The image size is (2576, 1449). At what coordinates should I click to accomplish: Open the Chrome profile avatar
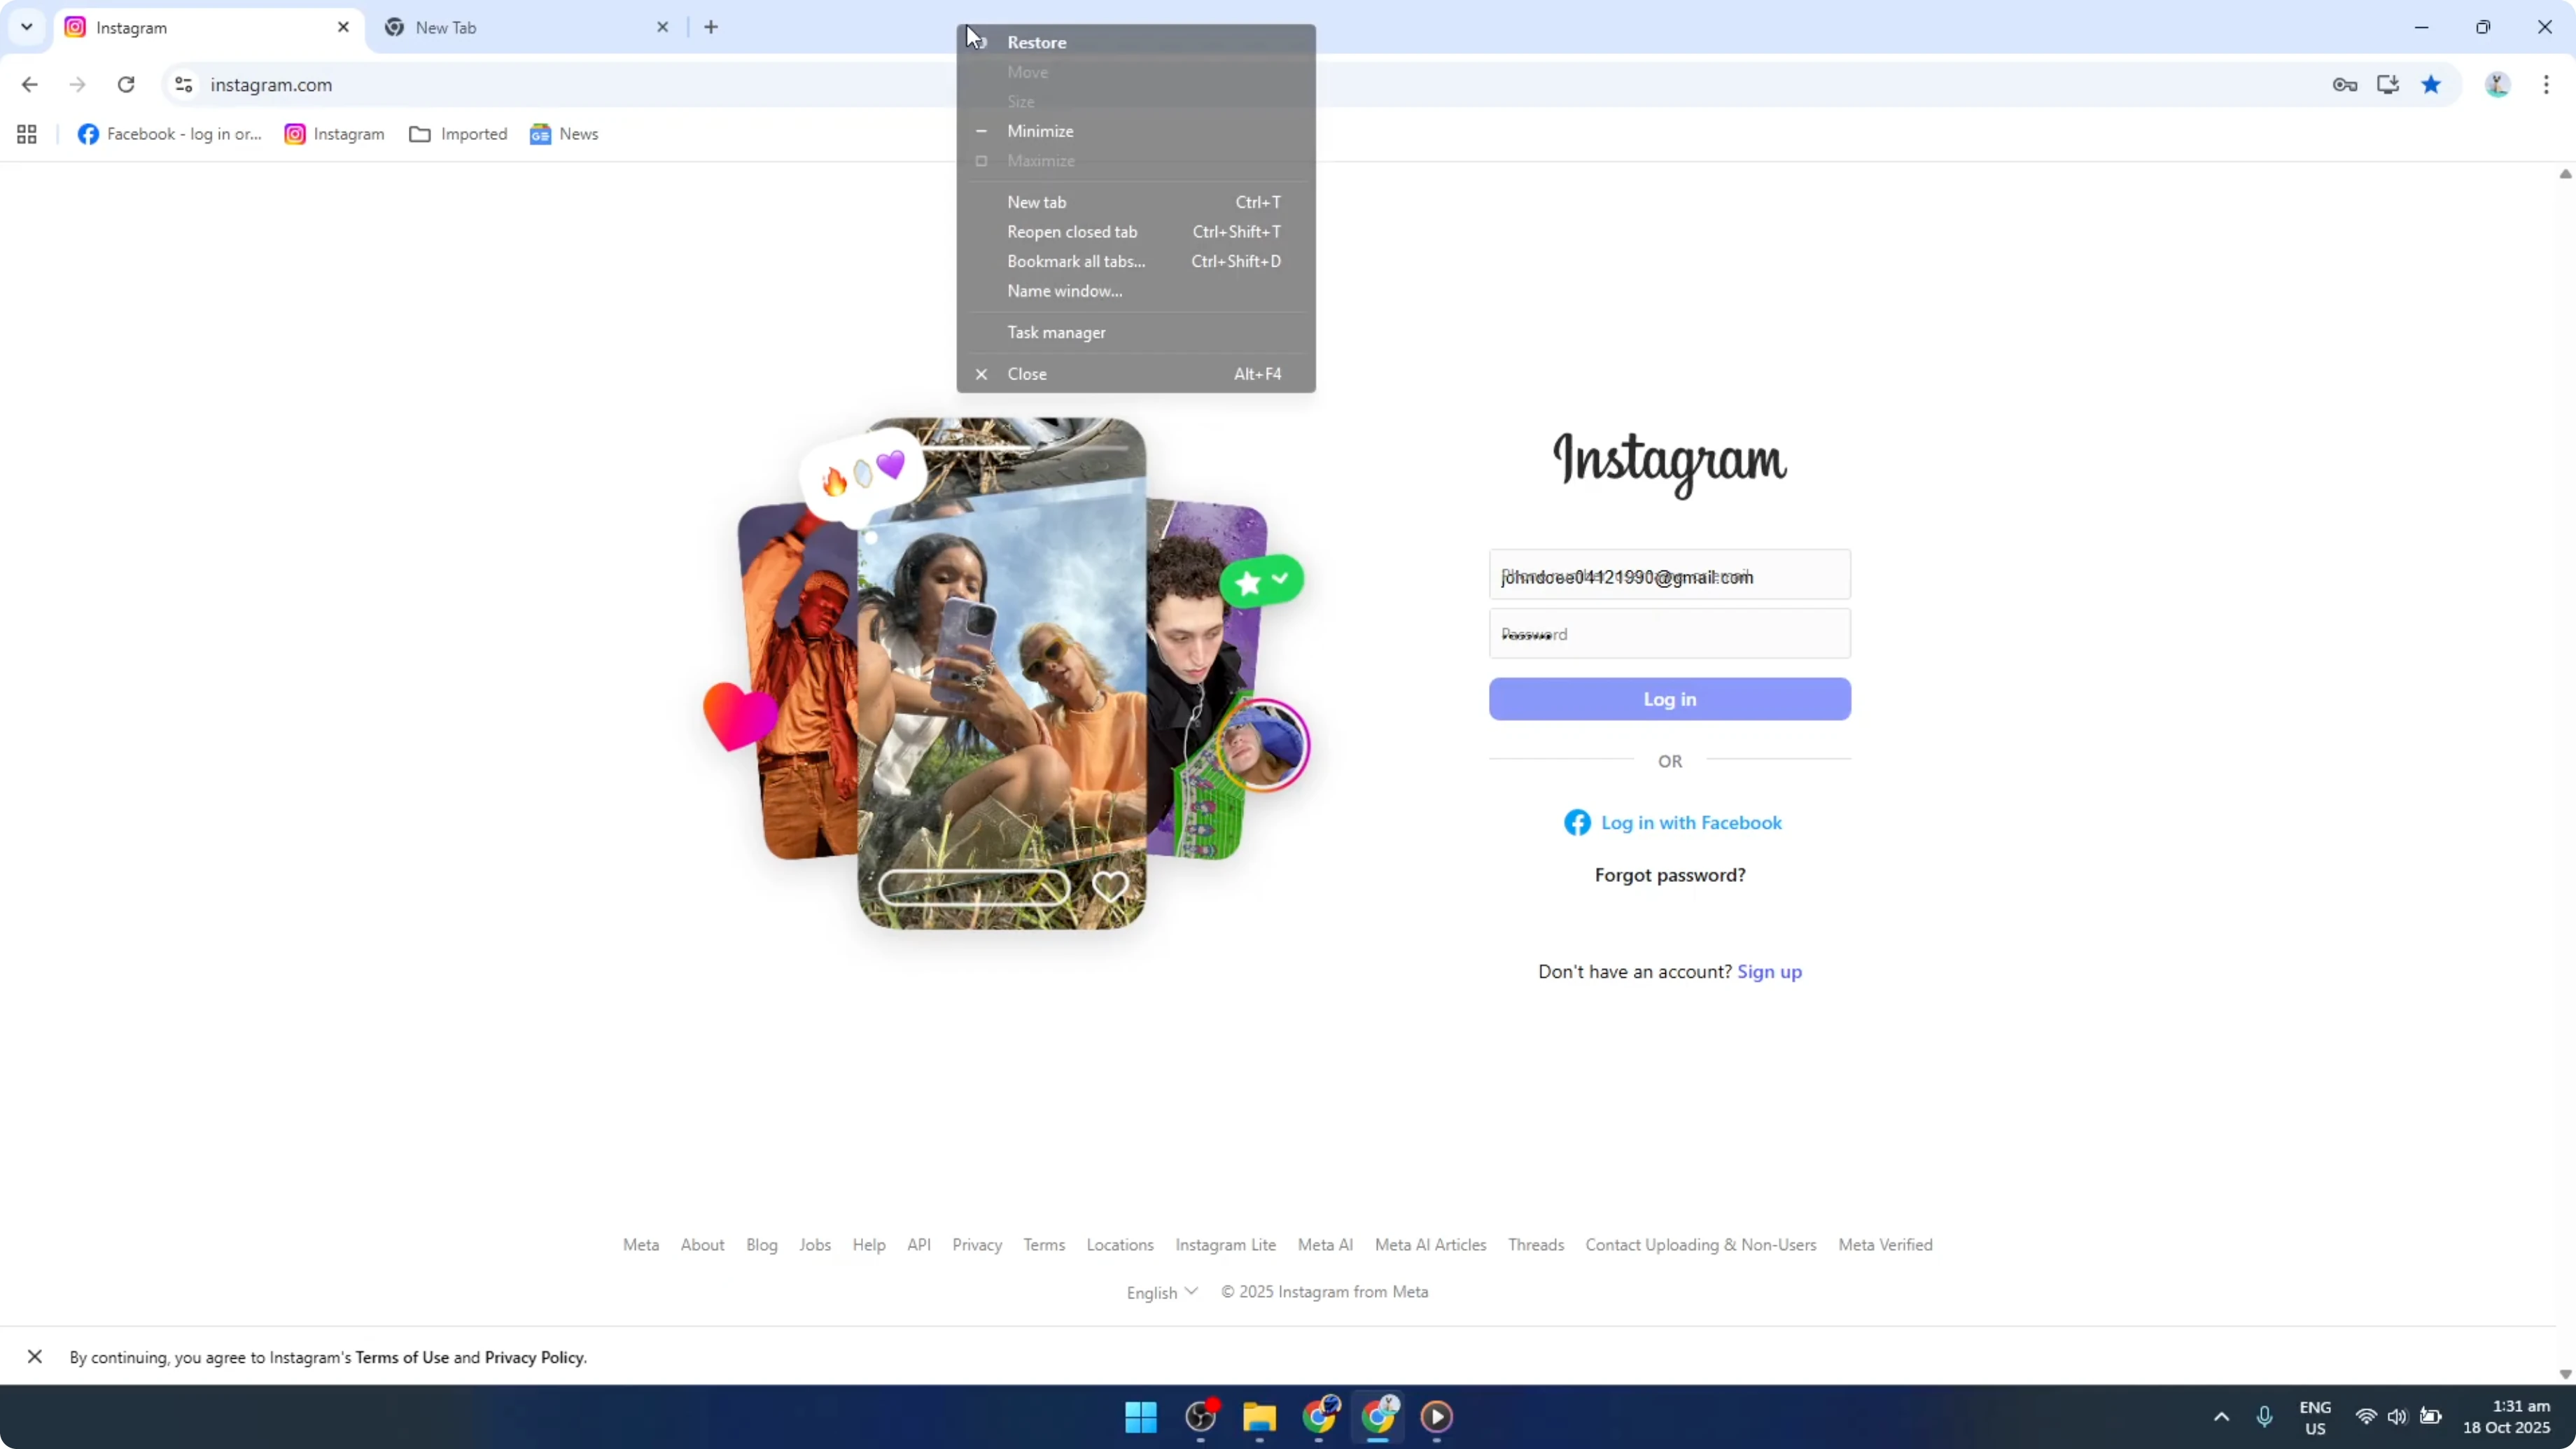[x=2497, y=85]
